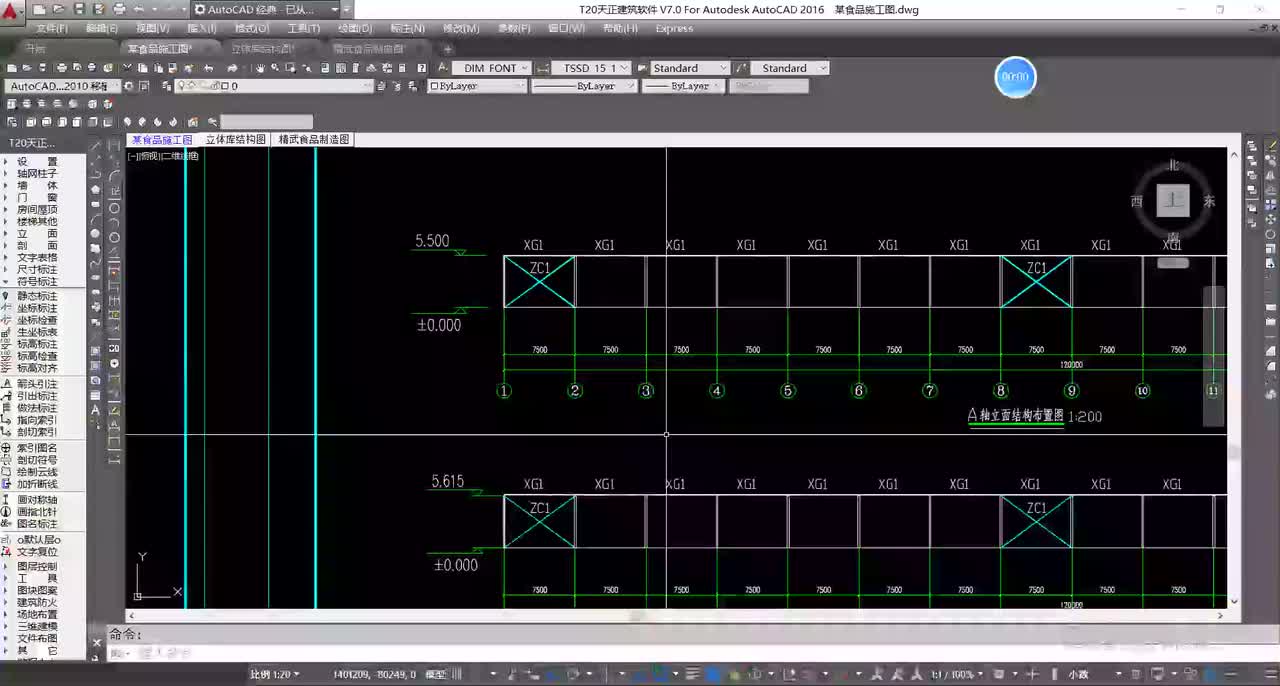Image resolution: width=1280 pixels, height=686 pixels.
Task: Switch to the 精武食品制造图 layout tab
Action: [314, 140]
